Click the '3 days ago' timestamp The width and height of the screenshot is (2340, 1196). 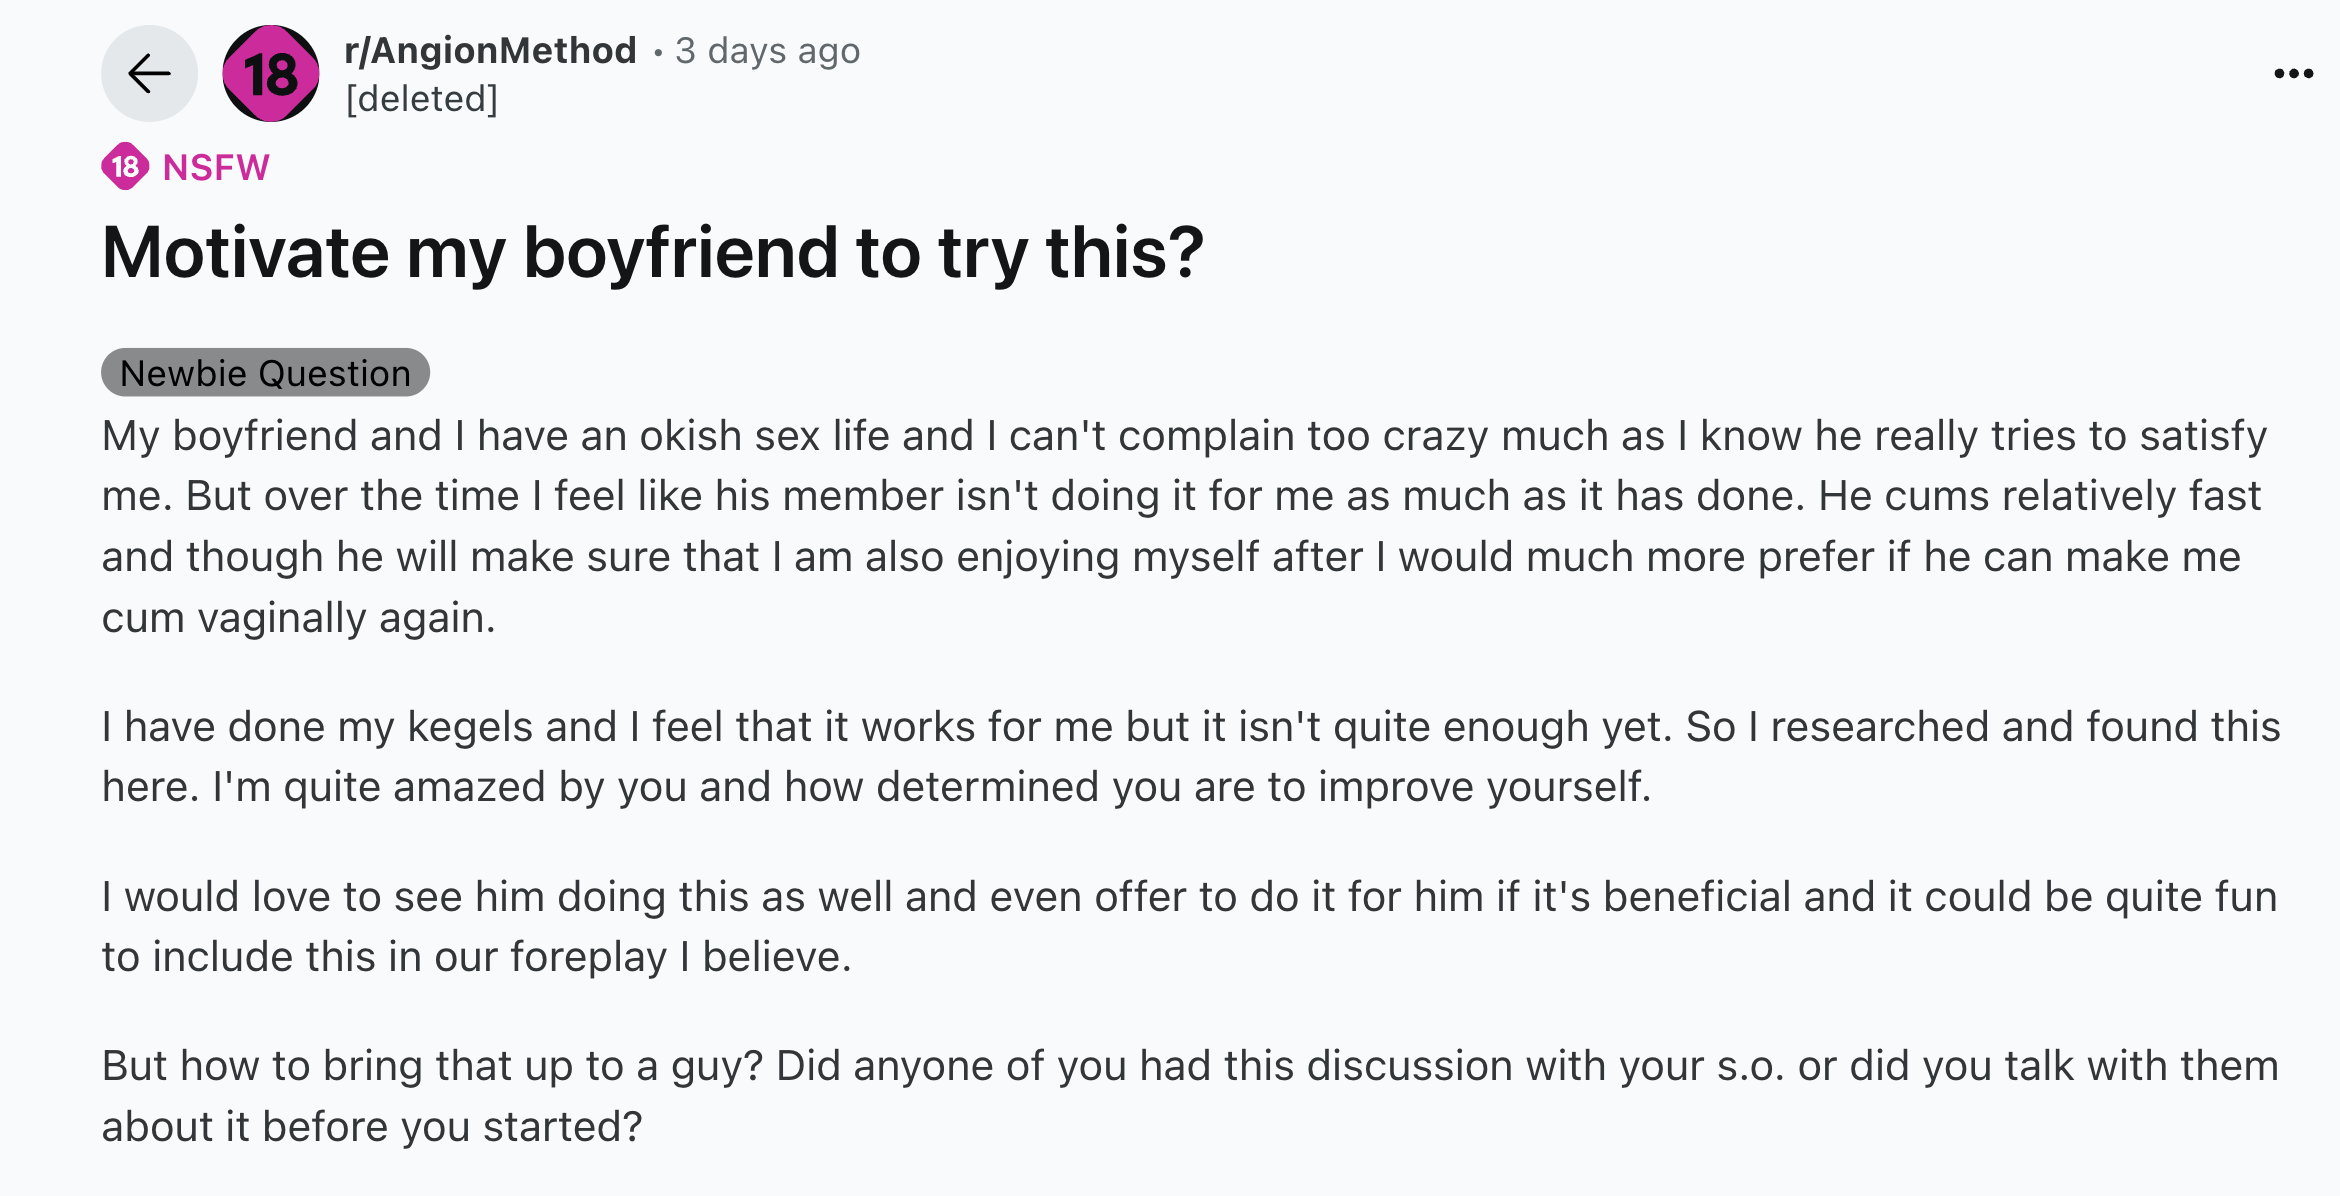(767, 50)
